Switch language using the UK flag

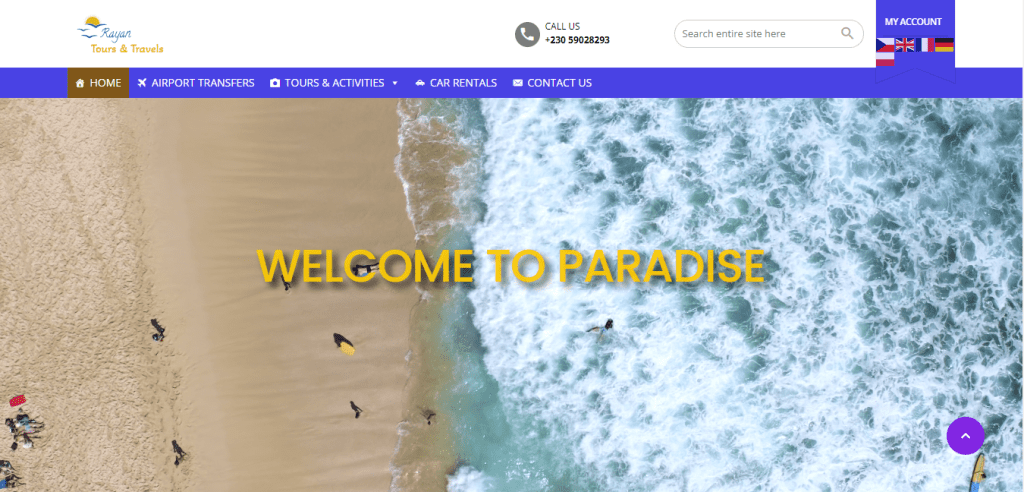point(904,44)
